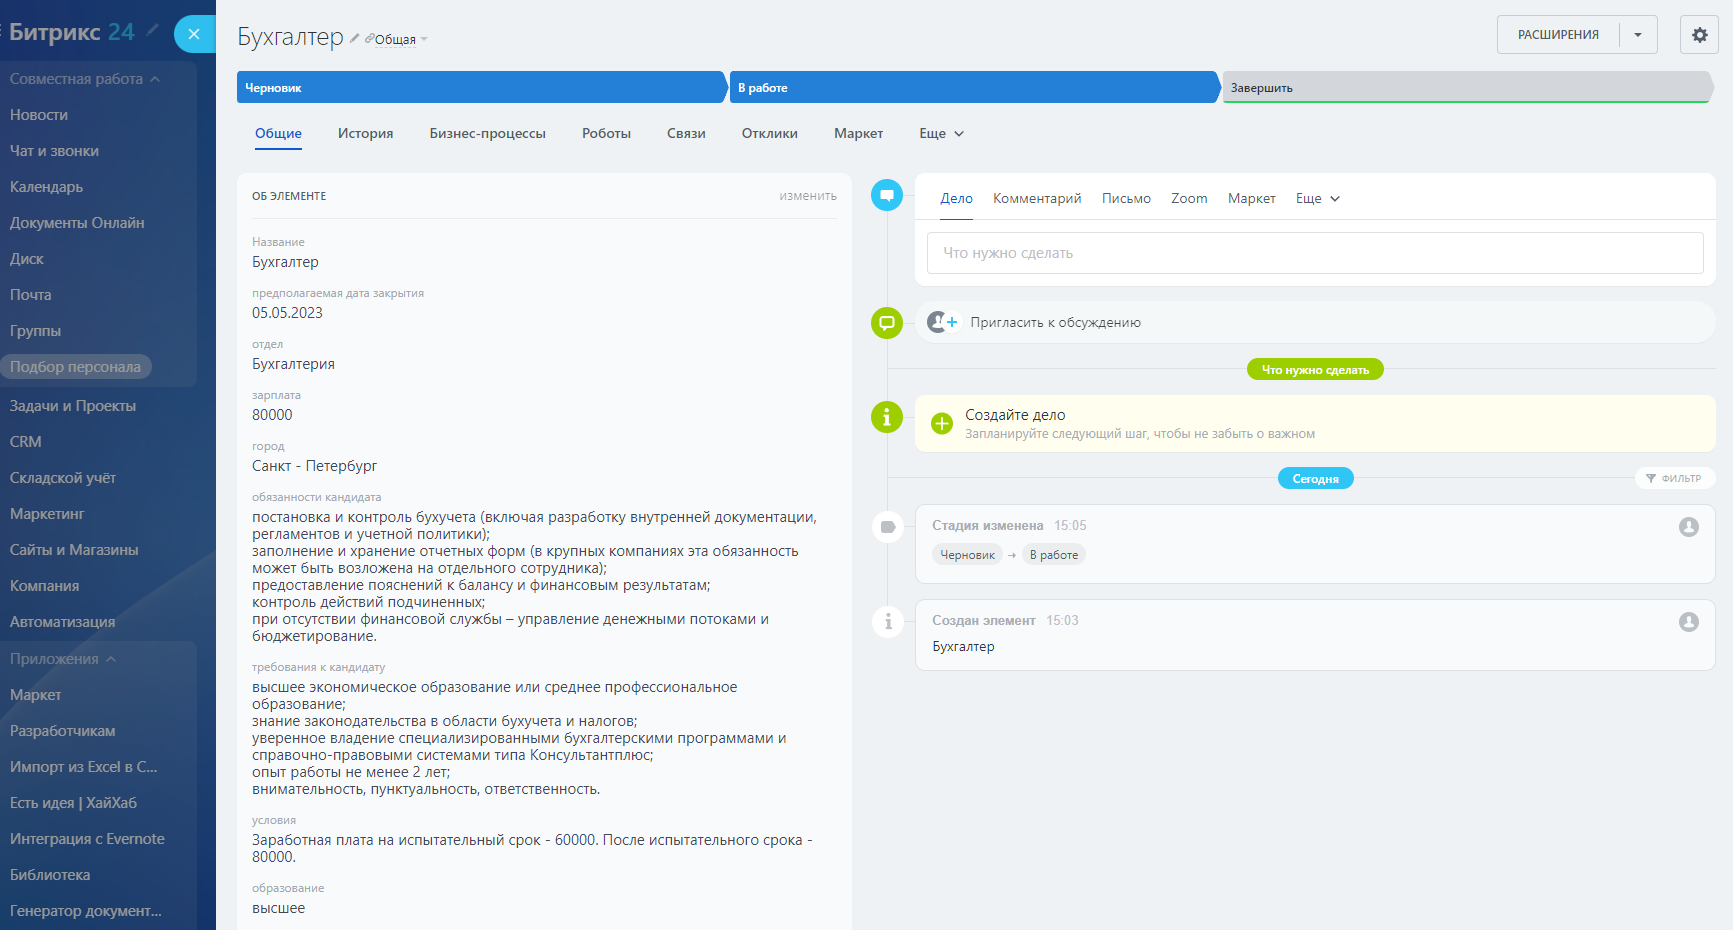Image resolution: width=1733 pixels, height=930 pixels.
Task: Open Маркетинг in sidebar
Action: pyautogui.click(x=47, y=514)
